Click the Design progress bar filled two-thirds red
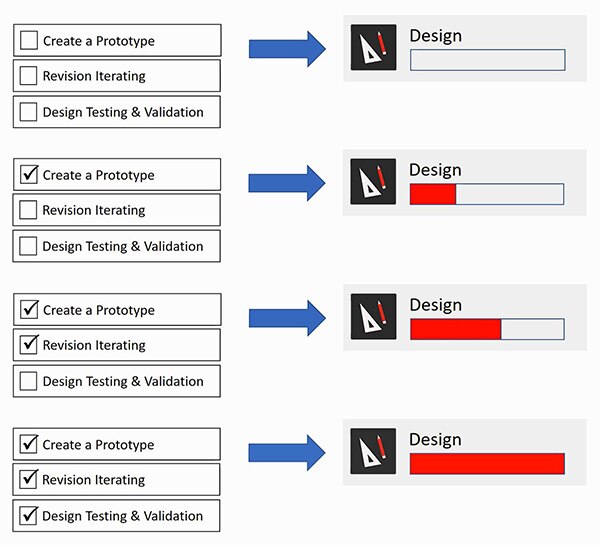 pyautogui.click(x=487, y=328)
